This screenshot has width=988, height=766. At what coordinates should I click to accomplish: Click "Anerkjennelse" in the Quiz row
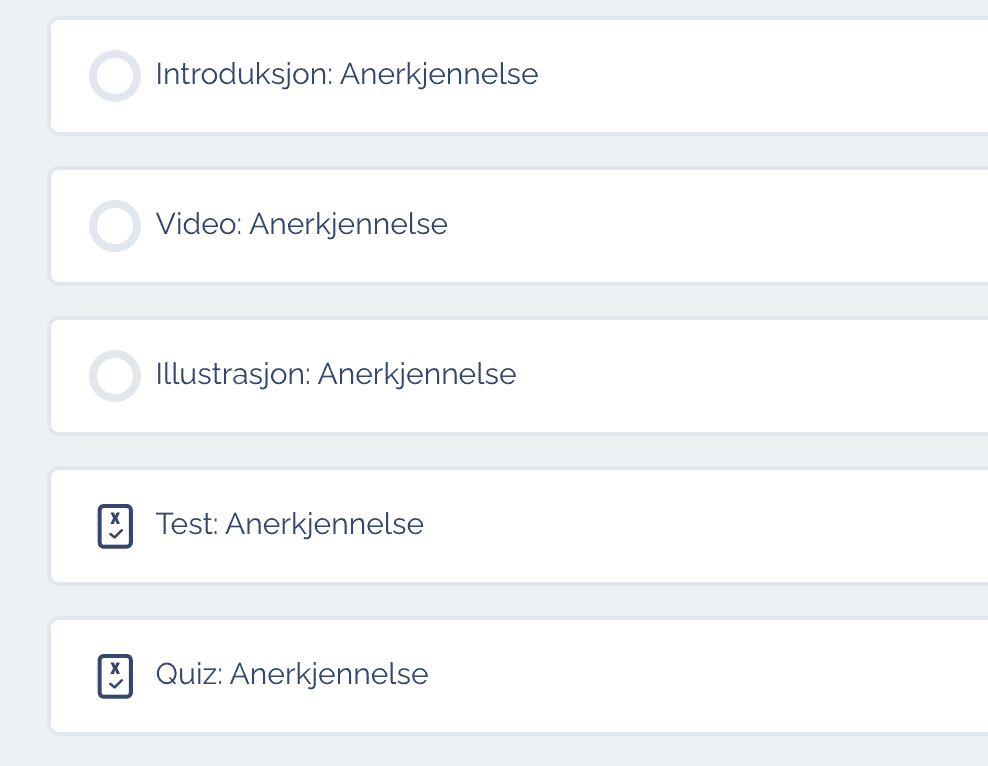tap(329, 675)
